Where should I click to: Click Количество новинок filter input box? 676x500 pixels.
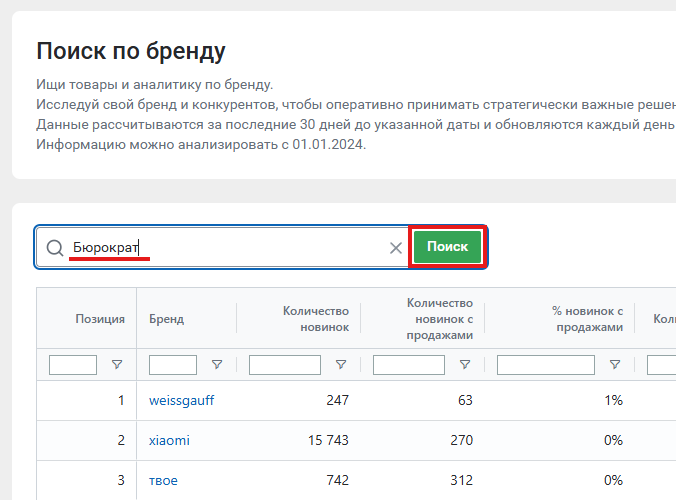285,365
